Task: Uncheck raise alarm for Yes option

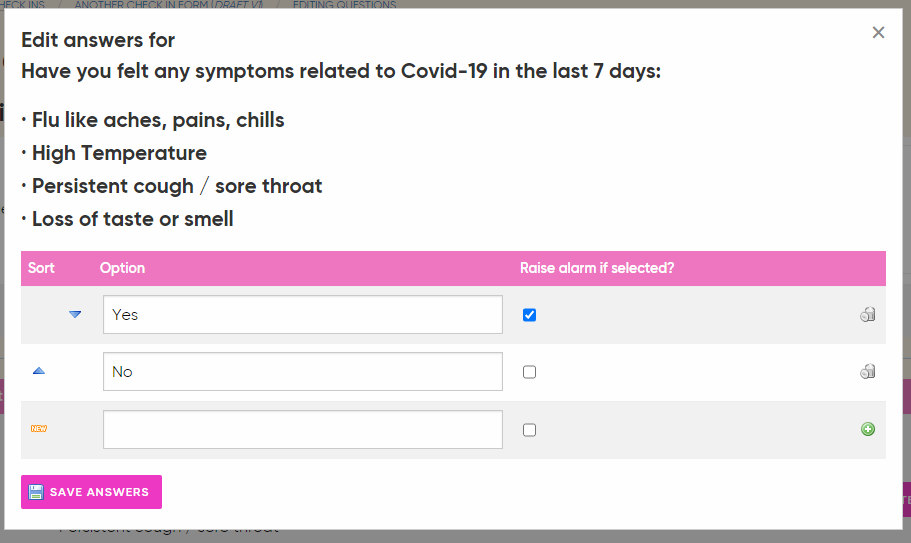Action: click(529, 315)
